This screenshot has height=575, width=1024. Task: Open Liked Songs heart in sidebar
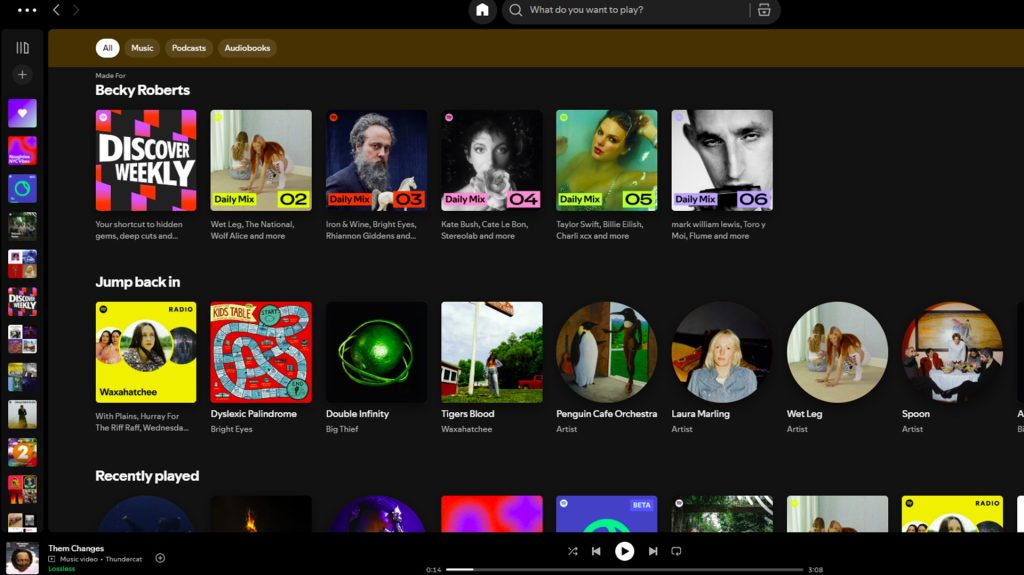tap(22, 113)
